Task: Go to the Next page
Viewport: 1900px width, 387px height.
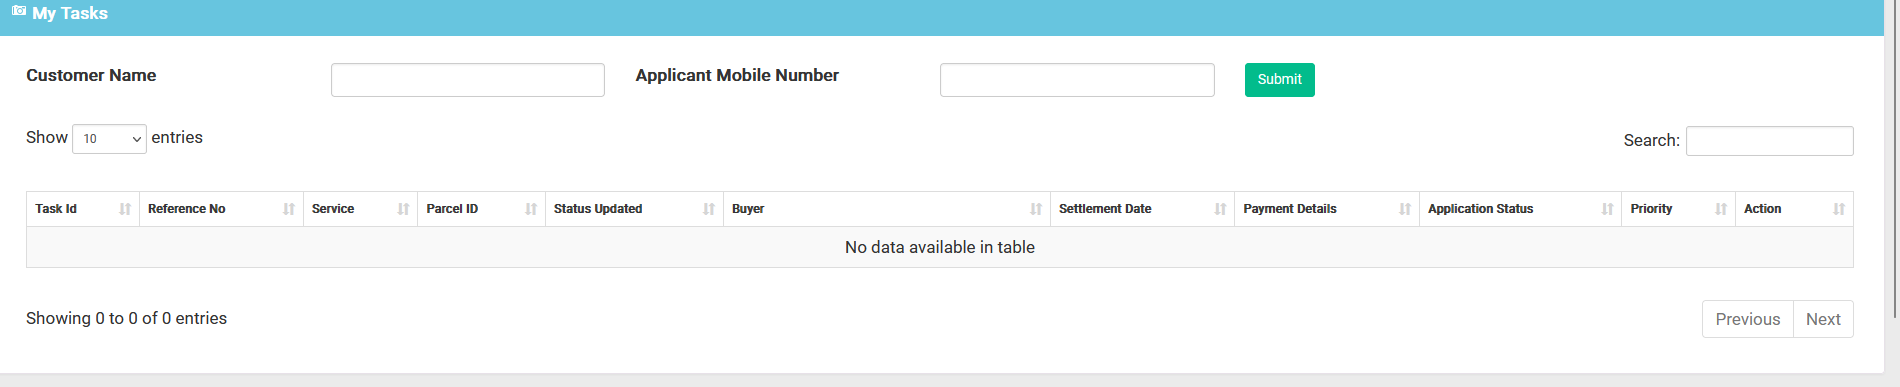Action: [1823, 319]
